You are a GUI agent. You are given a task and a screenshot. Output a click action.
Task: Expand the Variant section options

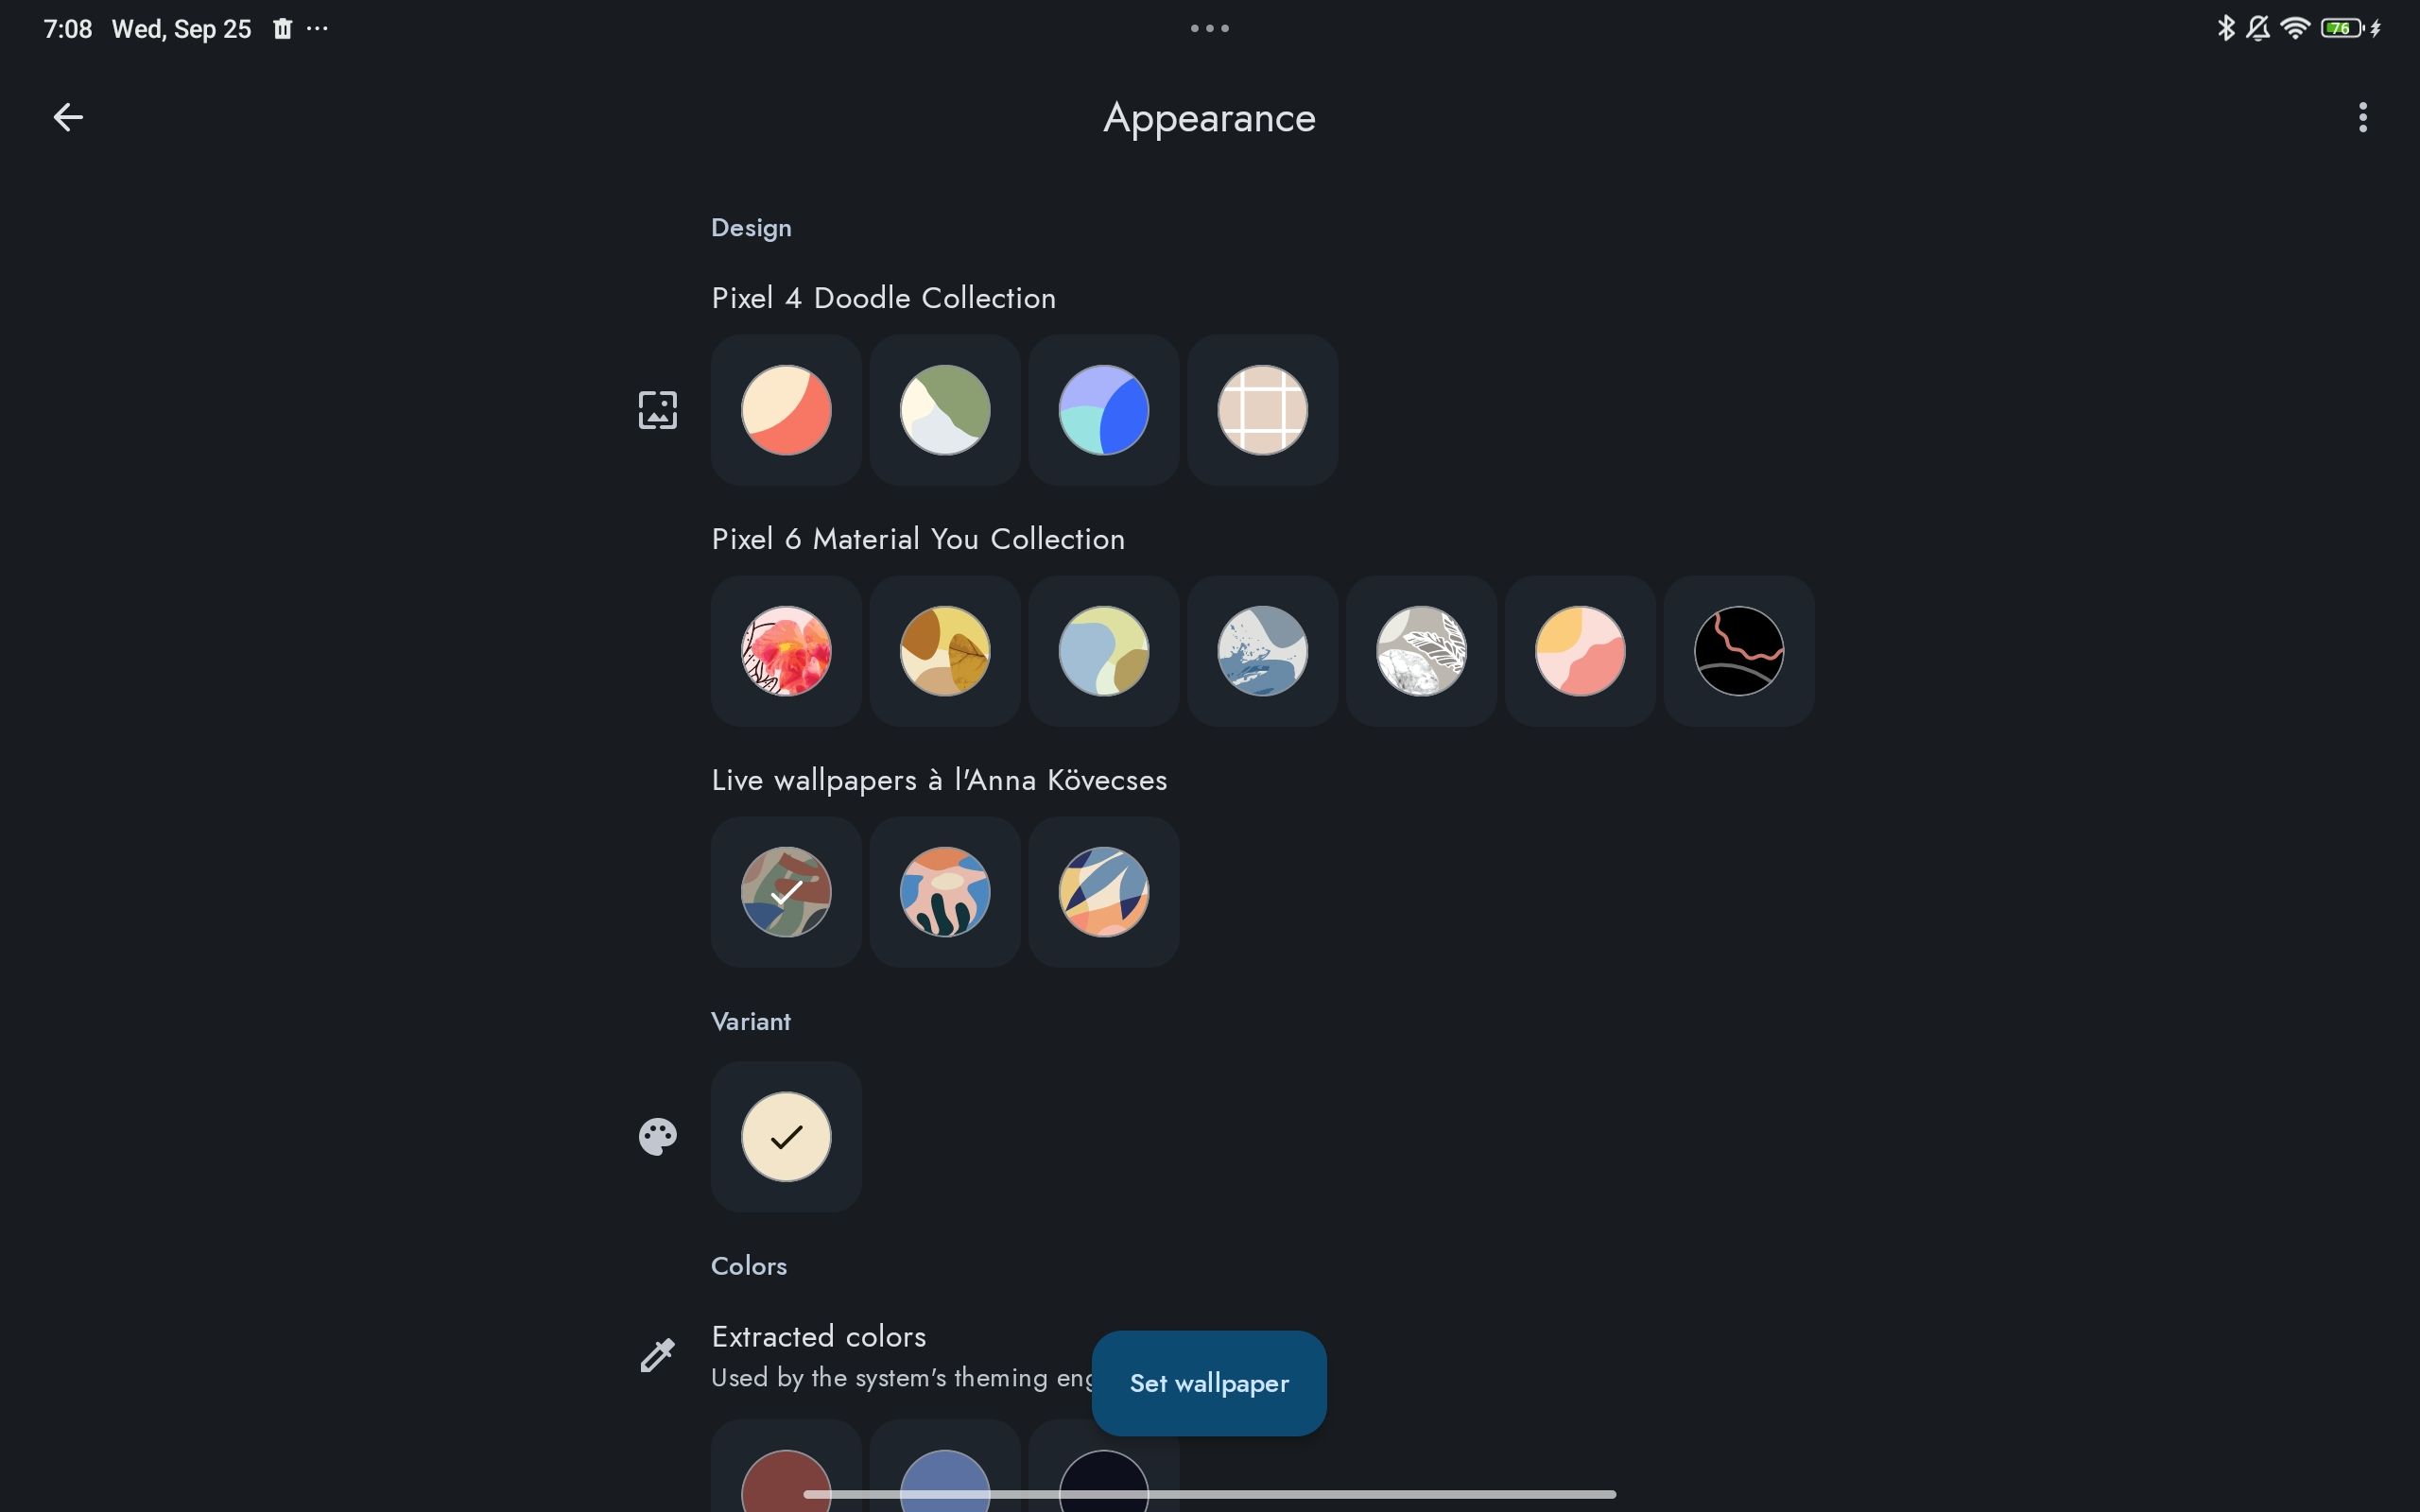click(x=659, y=1136)
